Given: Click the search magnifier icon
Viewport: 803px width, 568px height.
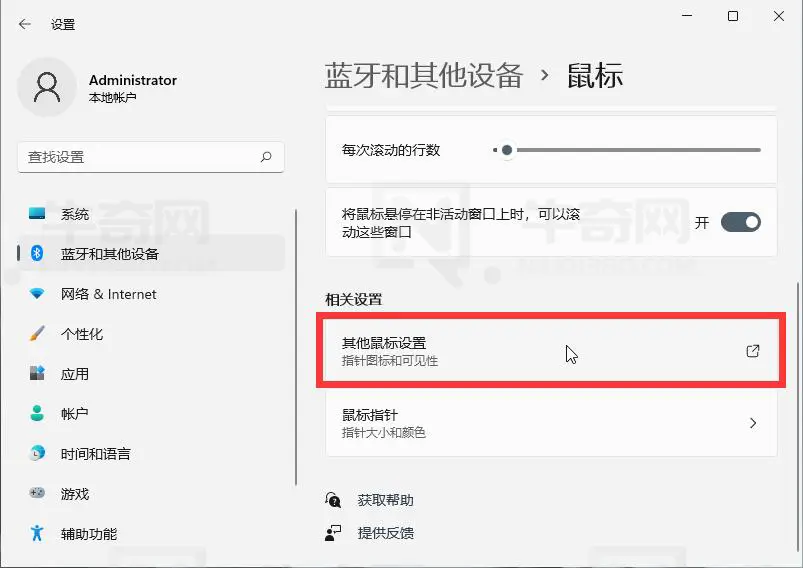Looking at the screenshot, I should 266,157.
